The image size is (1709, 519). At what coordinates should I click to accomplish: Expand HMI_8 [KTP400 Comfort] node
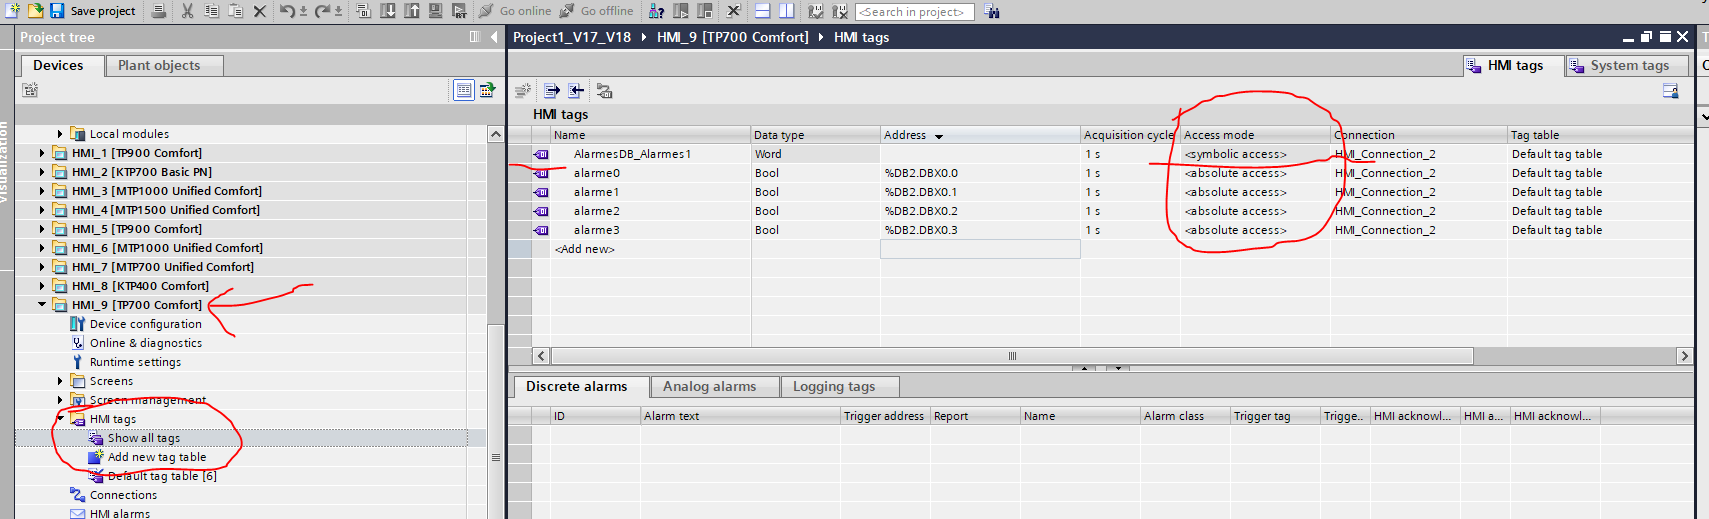pyautogui.click(x=42, y=286)
